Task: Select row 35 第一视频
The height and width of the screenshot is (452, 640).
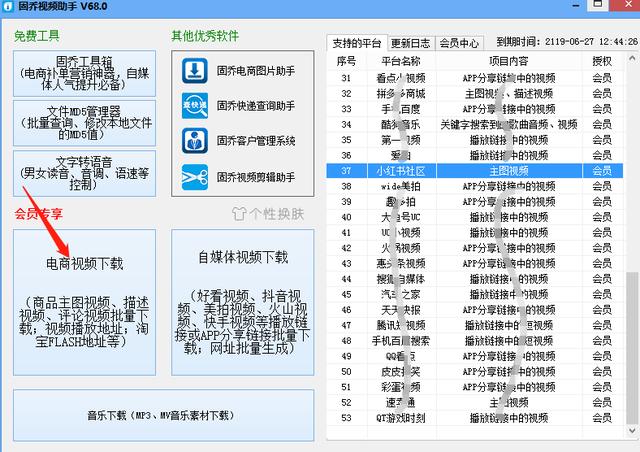Action: [475, 140]
